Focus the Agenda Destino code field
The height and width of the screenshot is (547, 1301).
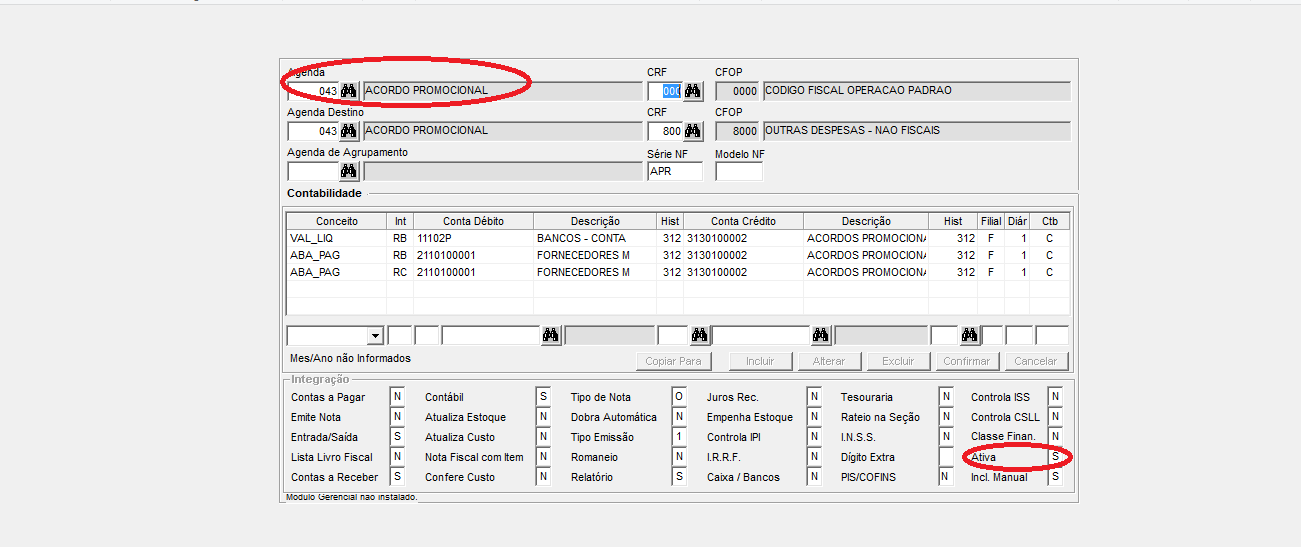tap(313, 131)
